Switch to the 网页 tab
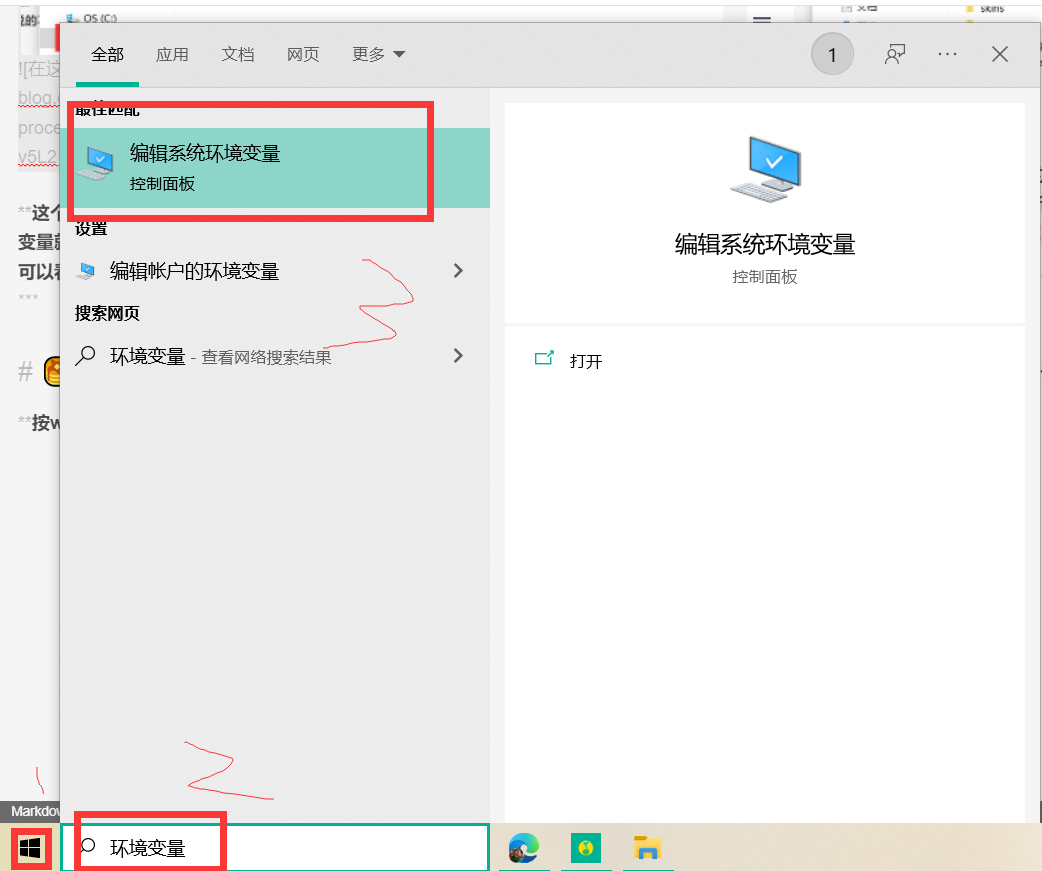1042x871 pixels. [x=302, y=55]
